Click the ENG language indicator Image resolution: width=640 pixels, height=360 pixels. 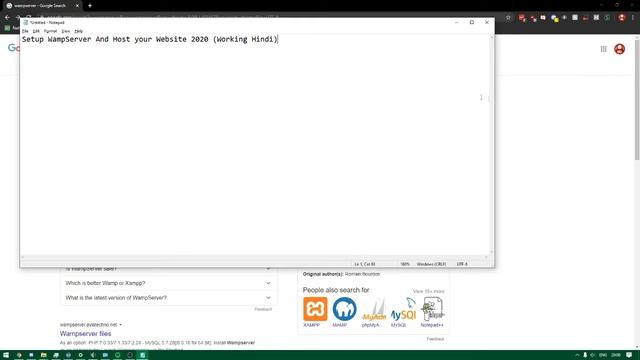[603, 355]
